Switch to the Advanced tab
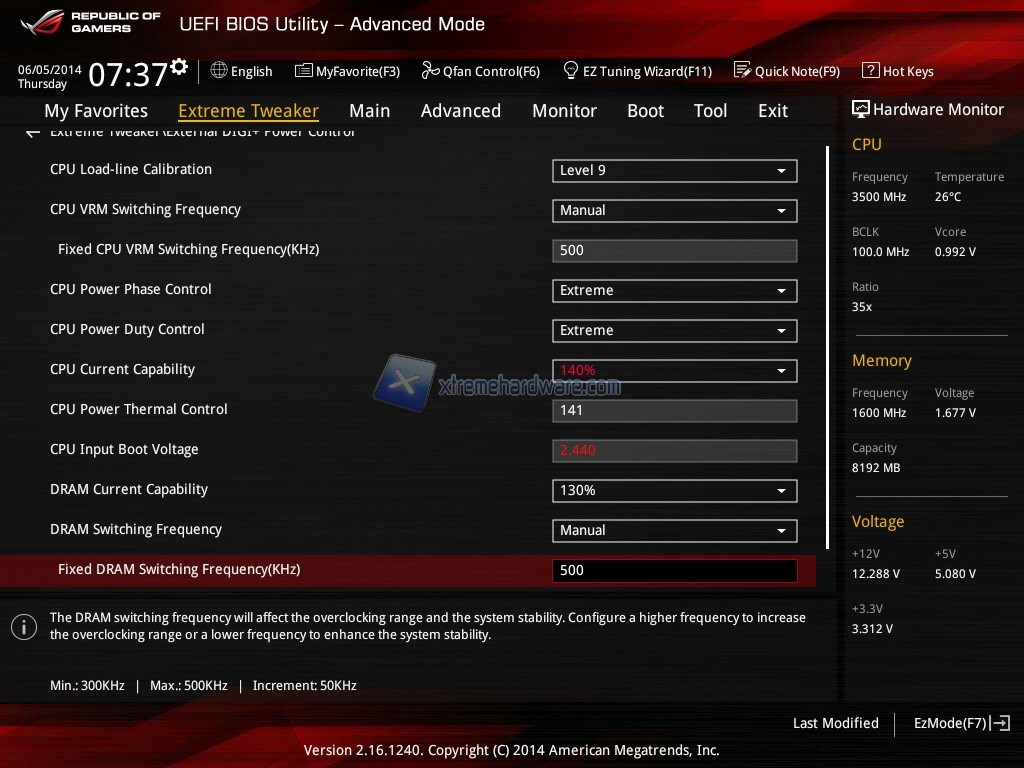 (x=460, y=111)
